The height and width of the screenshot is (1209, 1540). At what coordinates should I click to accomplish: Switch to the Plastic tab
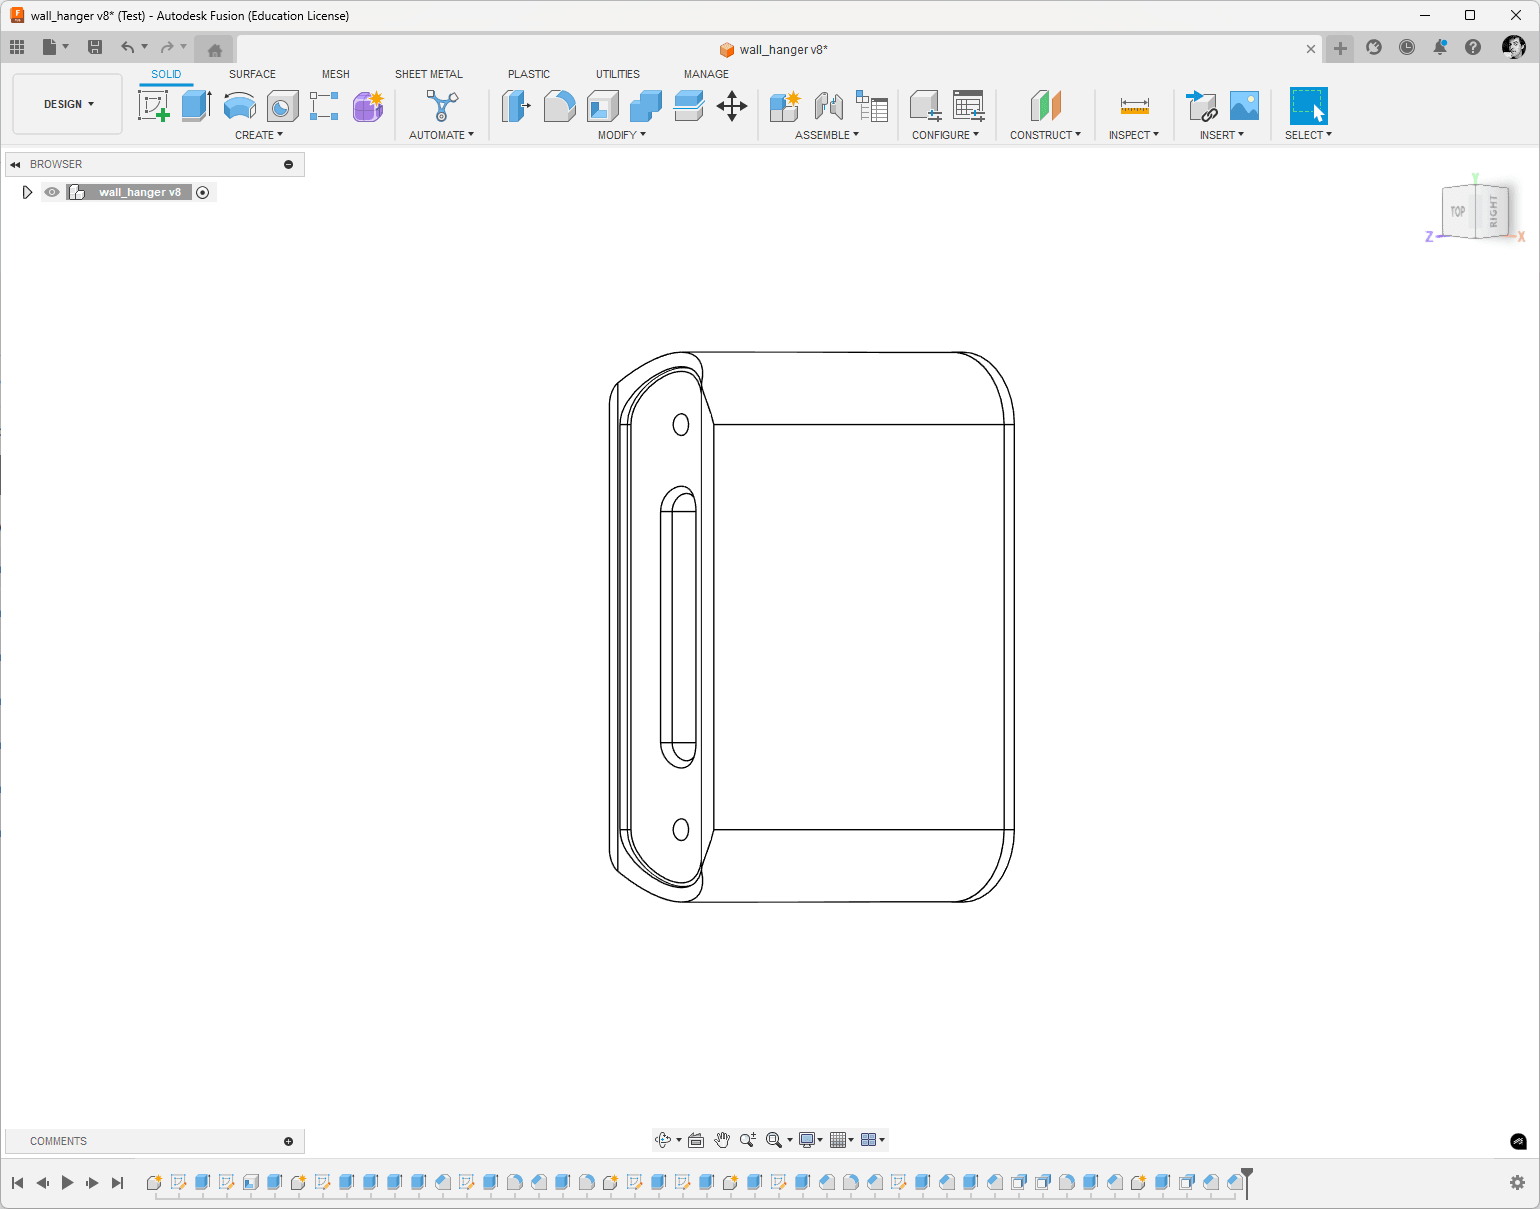(529, 74)
